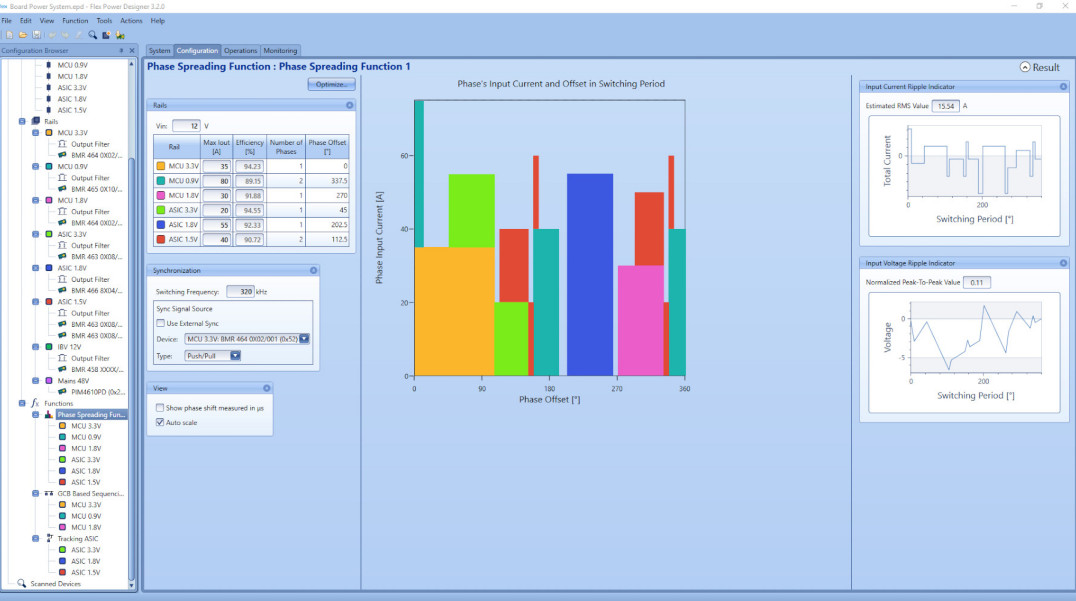Check Show phase shift measured in µs

coord(161,408)
